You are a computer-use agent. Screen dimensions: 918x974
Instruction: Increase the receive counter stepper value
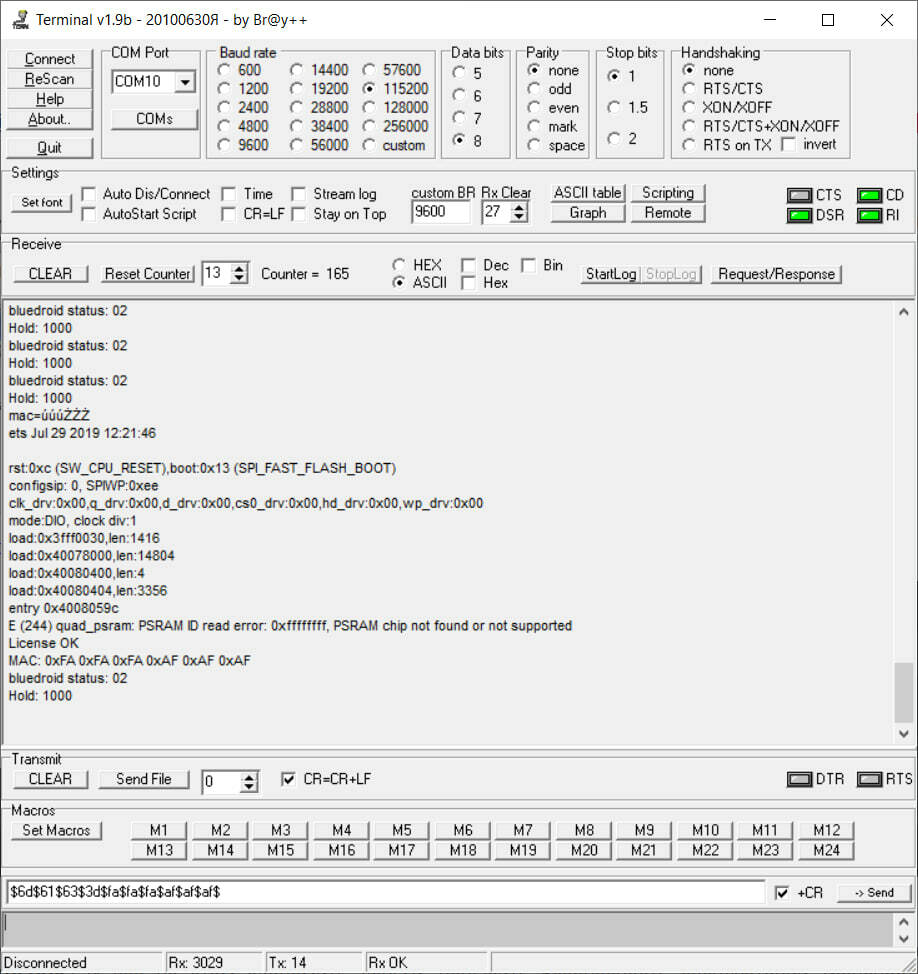pos(239,269)
